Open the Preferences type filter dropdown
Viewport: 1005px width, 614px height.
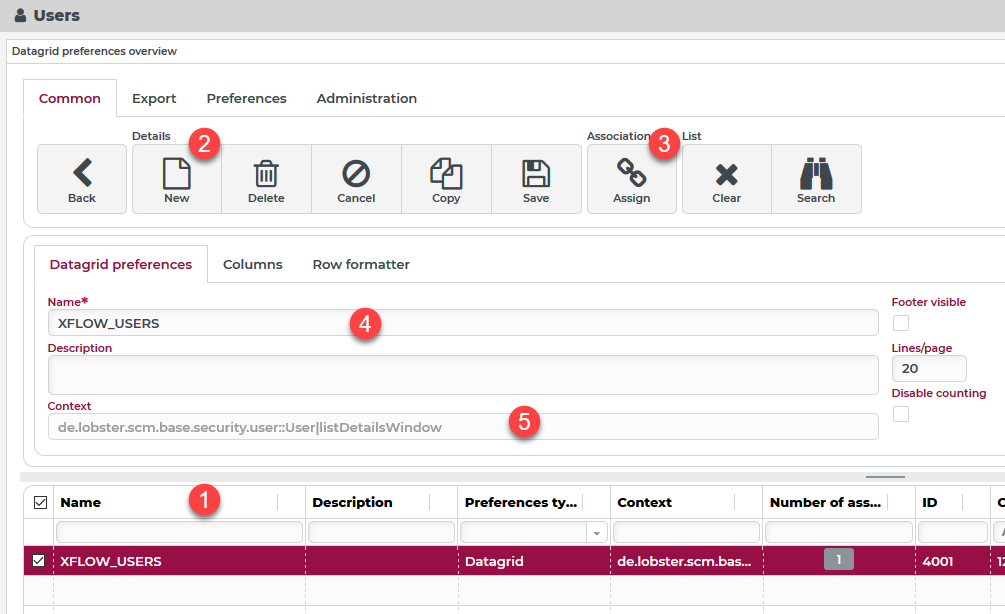pos(597,533)
